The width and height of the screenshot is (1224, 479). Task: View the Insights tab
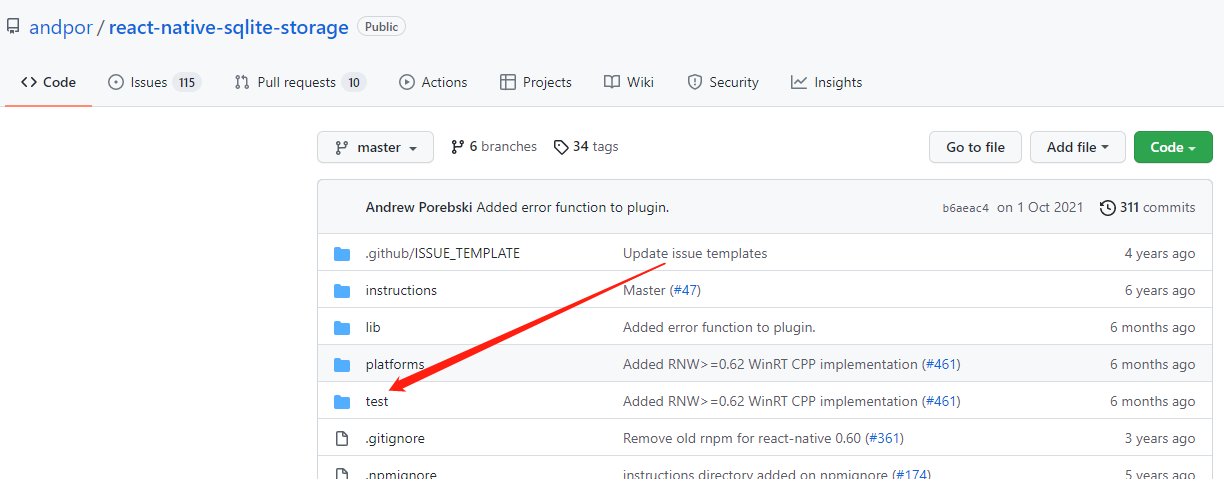pos(826,82)
